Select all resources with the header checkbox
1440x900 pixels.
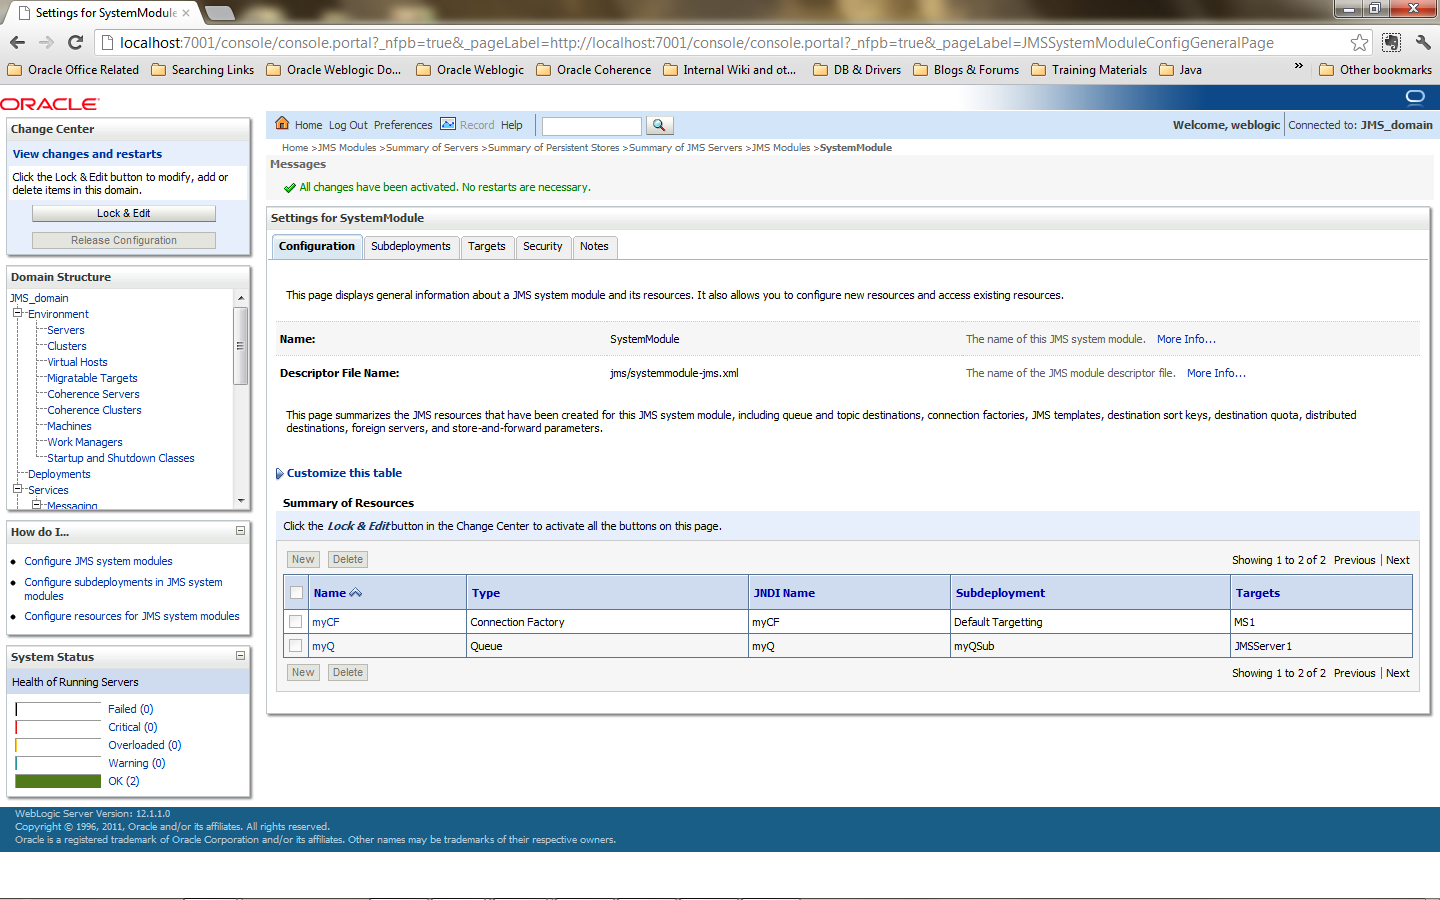point(296,592)
